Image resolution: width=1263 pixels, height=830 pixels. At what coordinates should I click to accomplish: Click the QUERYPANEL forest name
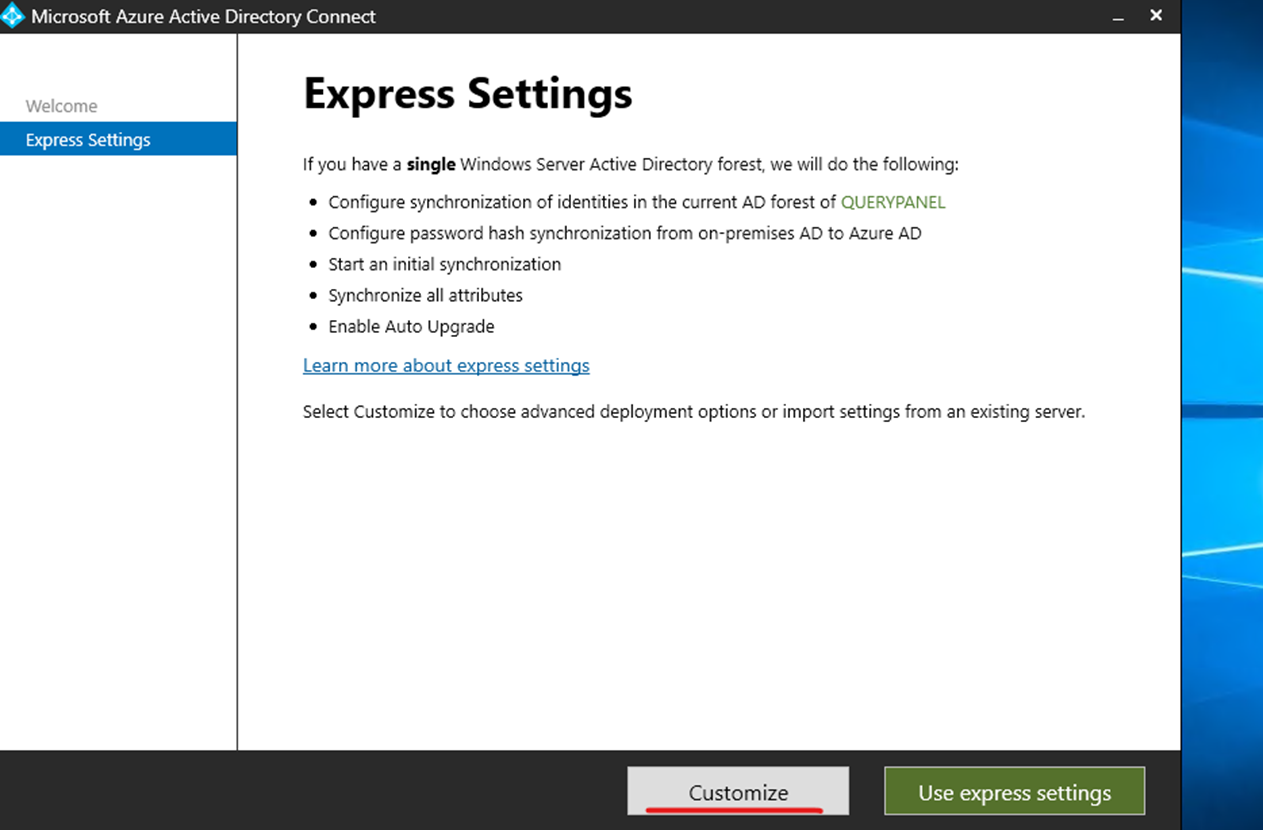pos(893,202)
